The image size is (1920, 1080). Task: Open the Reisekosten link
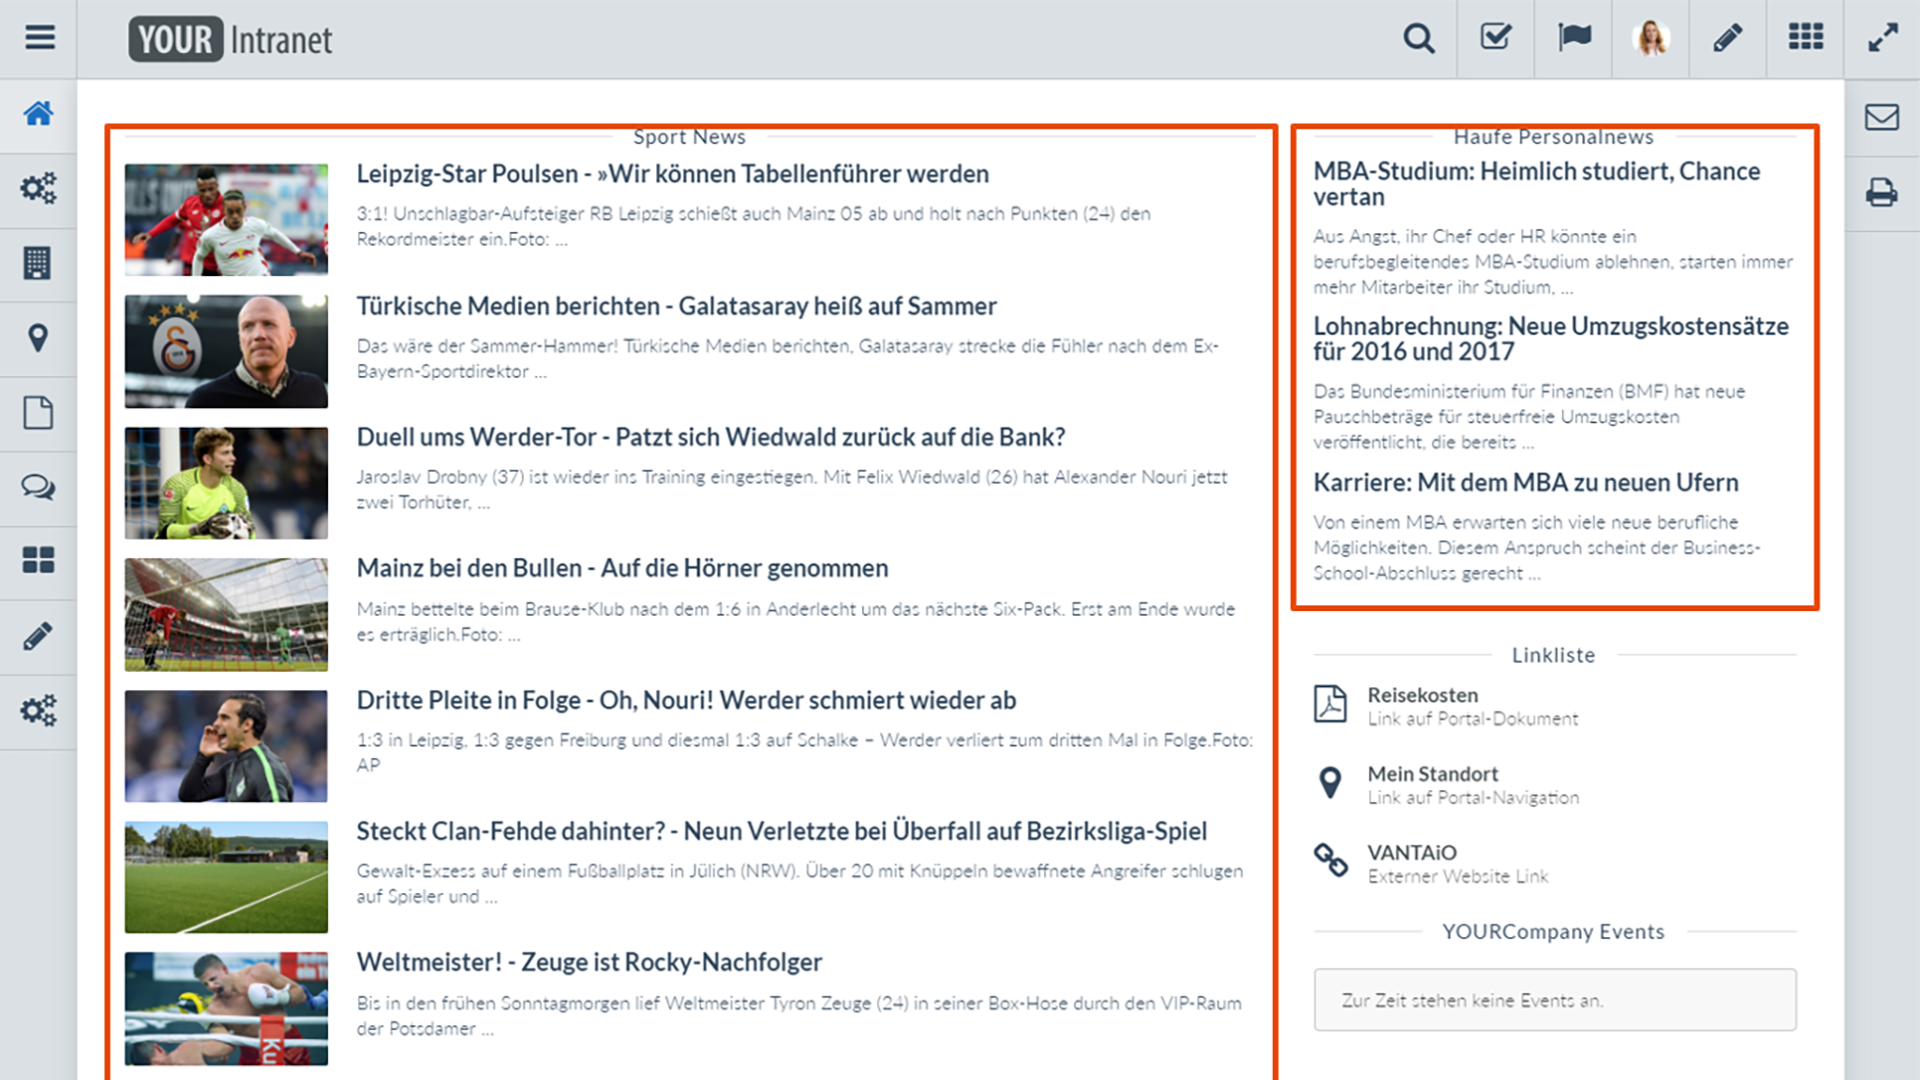click(x=1423, y=695)
